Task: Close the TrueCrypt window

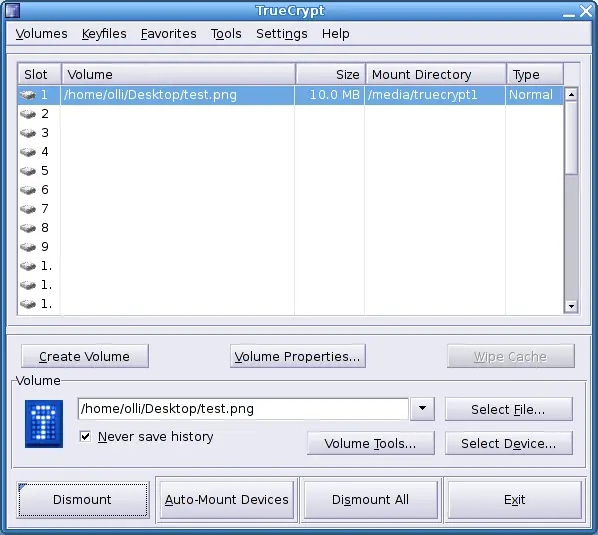Action: coord(586,11)
